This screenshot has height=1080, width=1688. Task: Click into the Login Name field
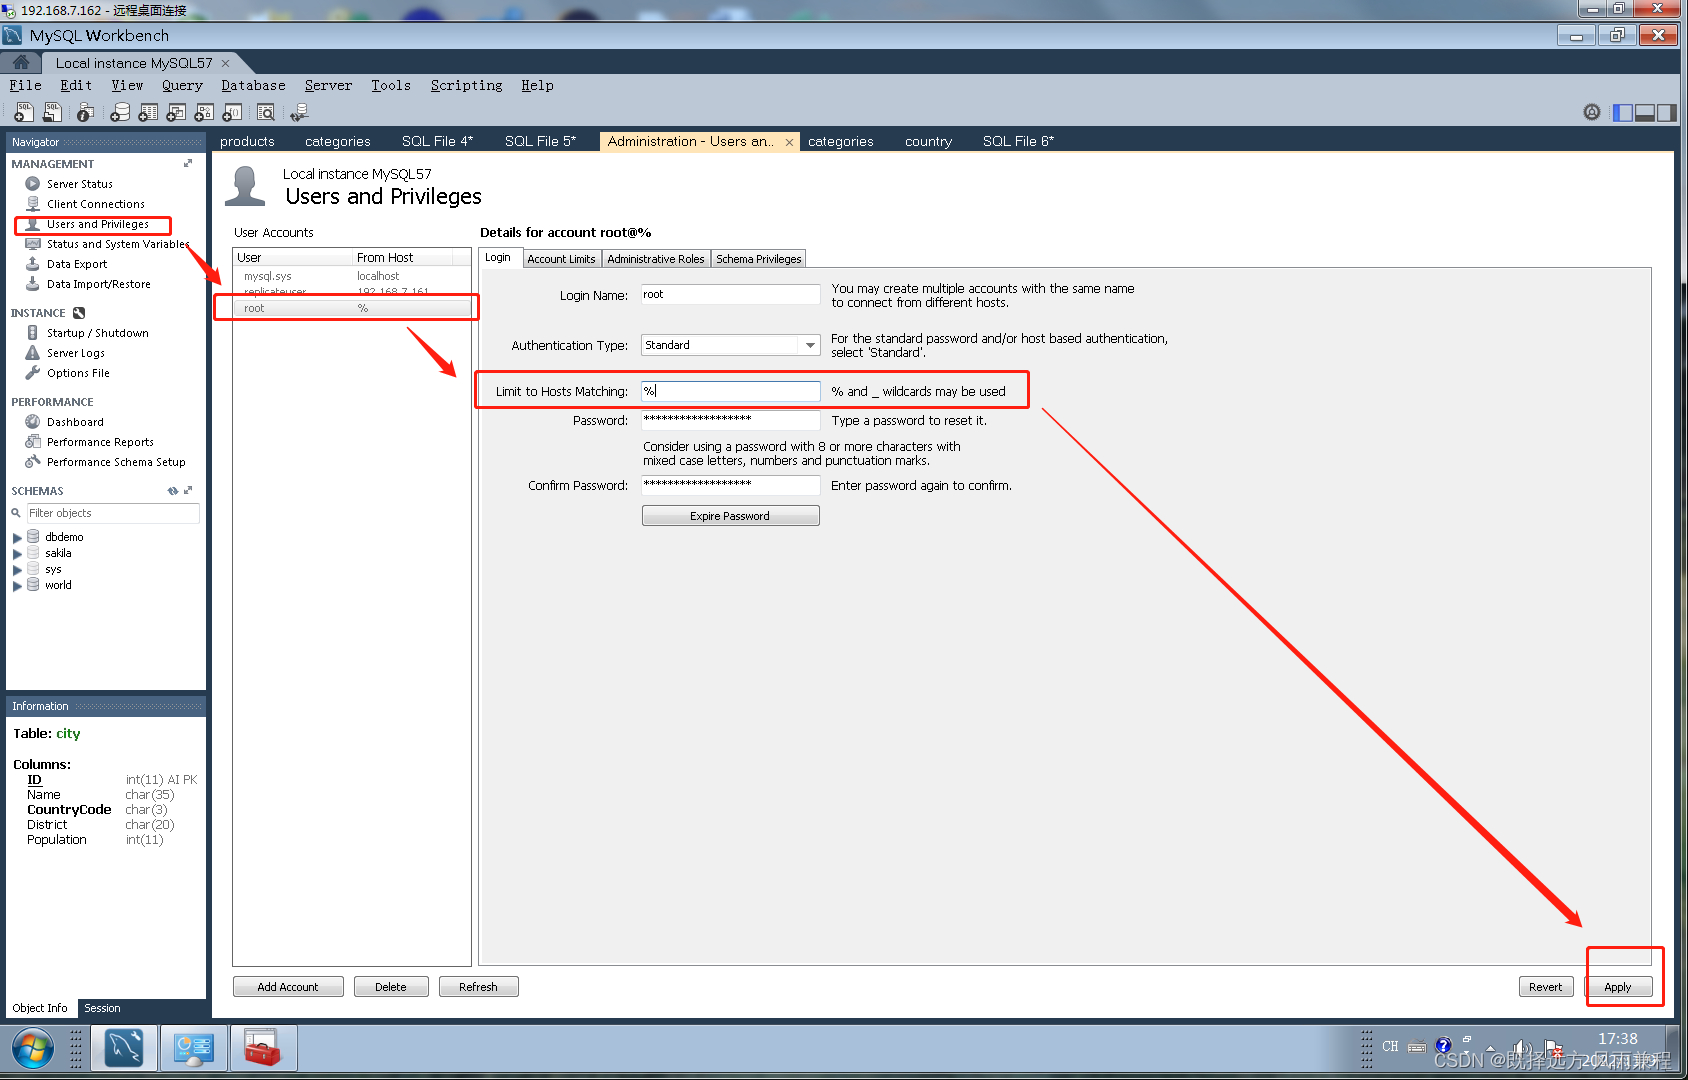click(730, 295)
